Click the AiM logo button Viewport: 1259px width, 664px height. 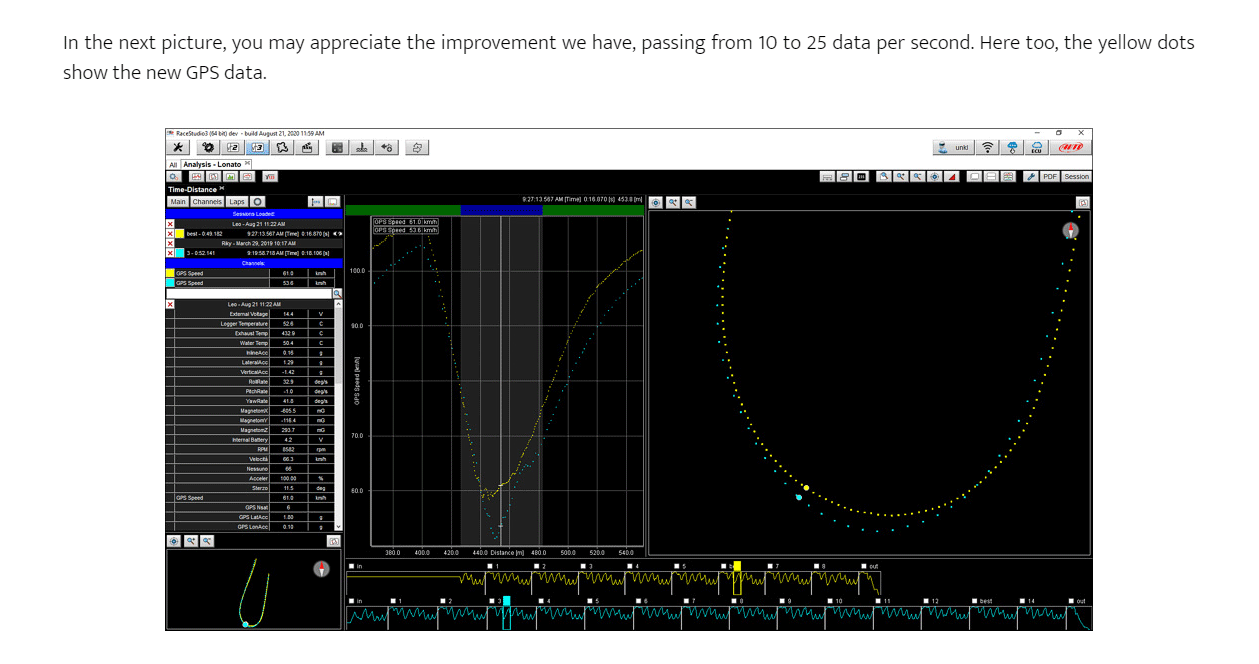click(x=1071, y=147)
